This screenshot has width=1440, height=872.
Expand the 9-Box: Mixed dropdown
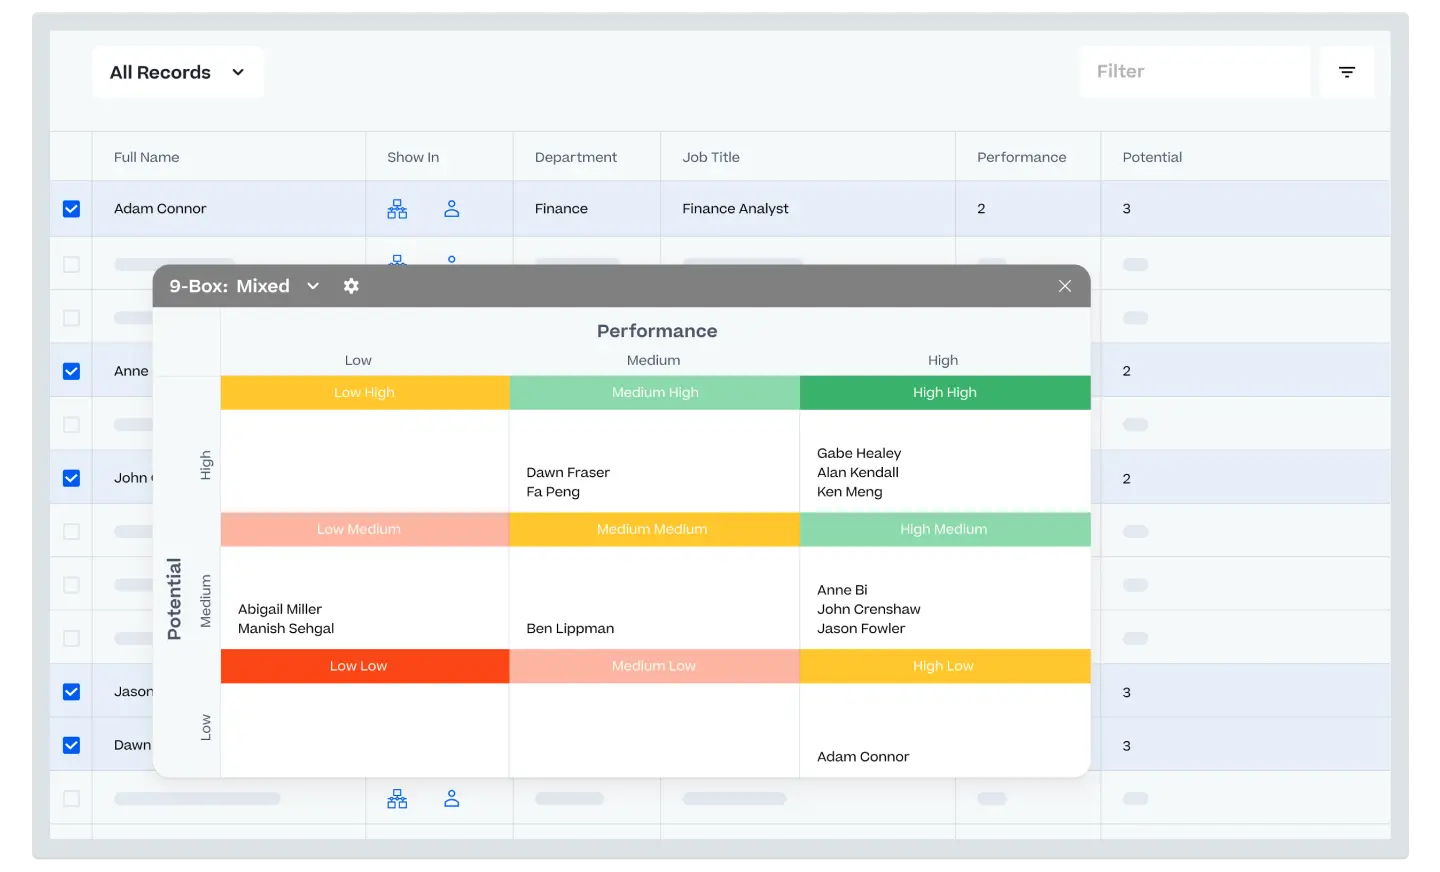tap(313, 286)
